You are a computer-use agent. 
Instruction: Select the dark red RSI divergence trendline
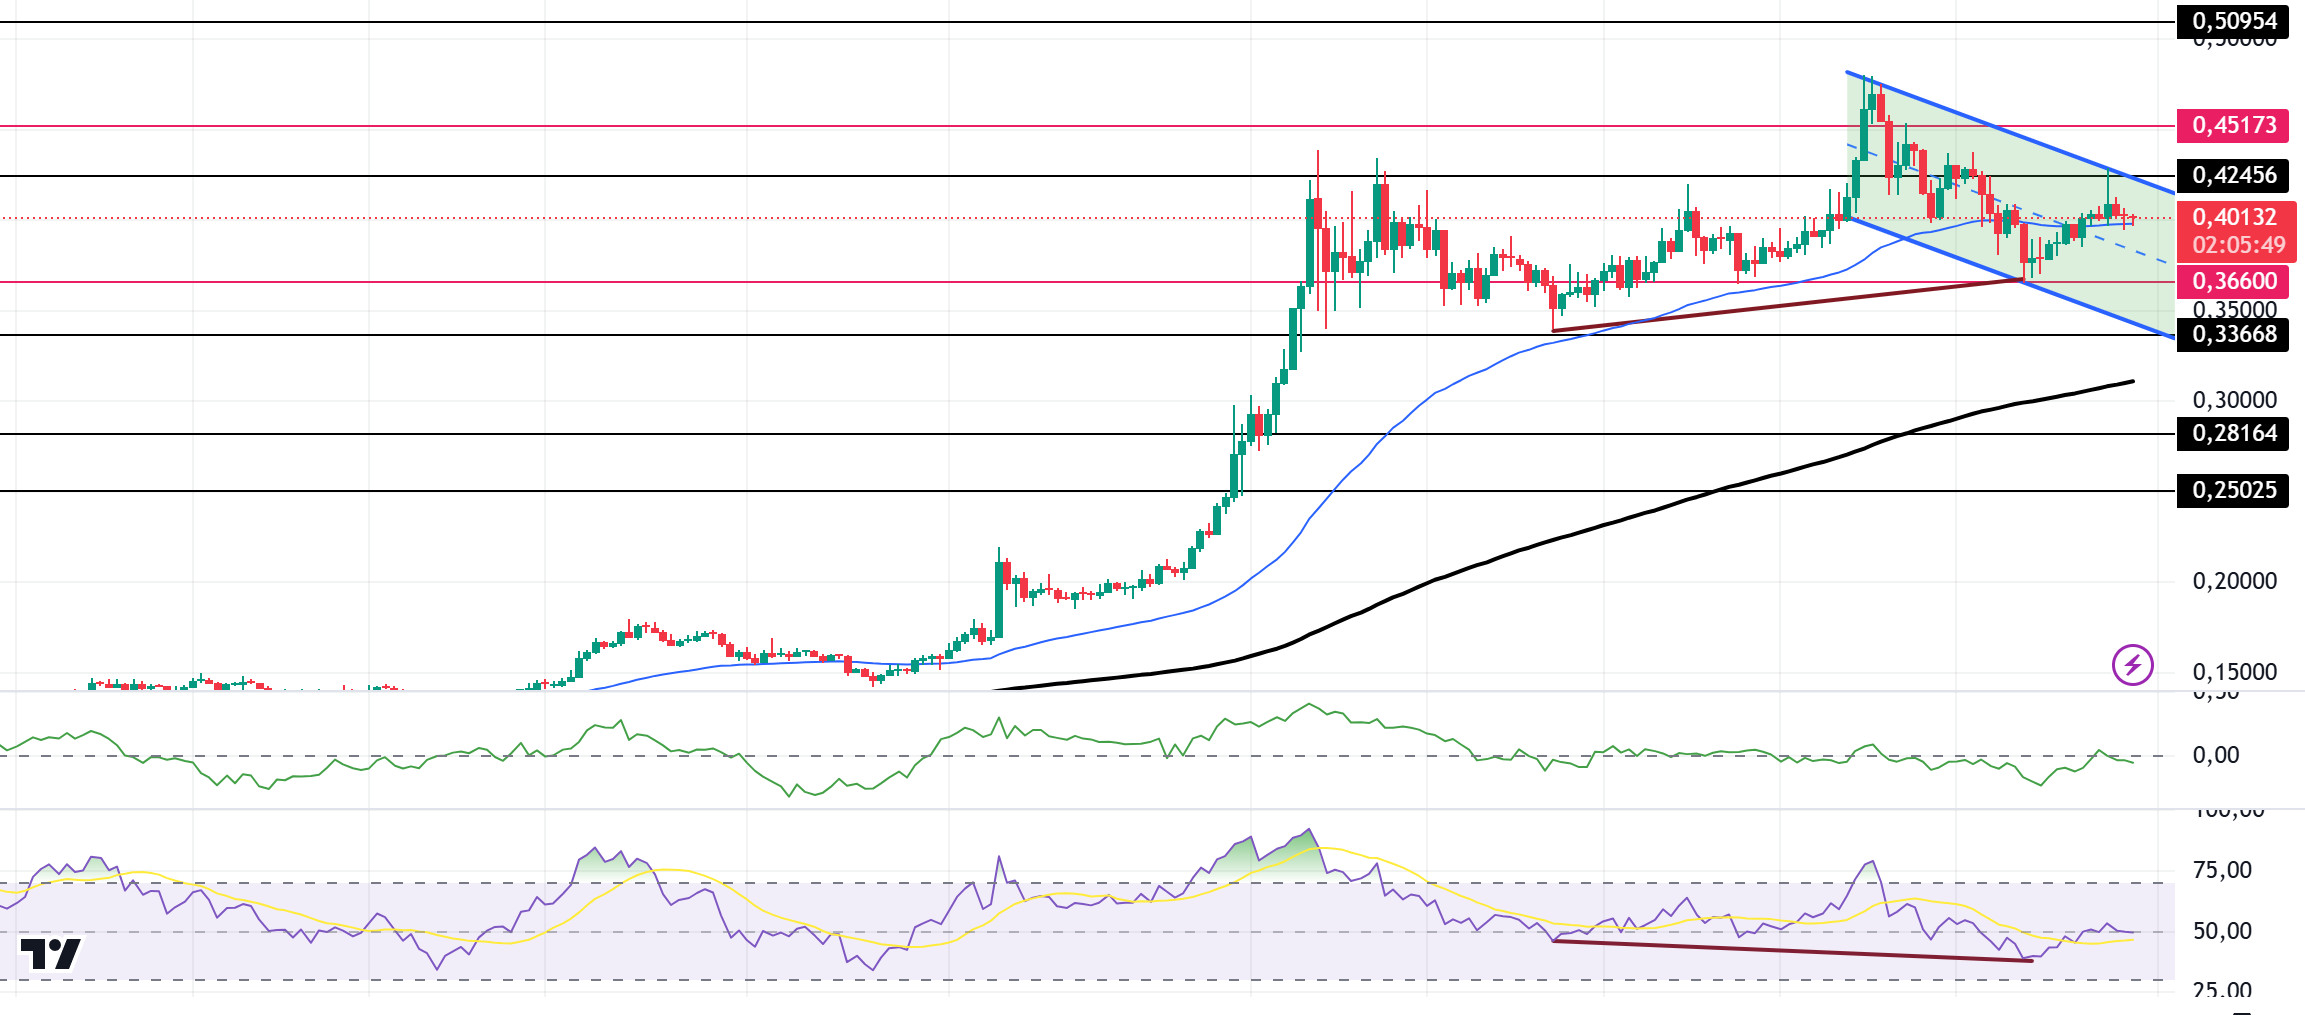point(1792,951)
